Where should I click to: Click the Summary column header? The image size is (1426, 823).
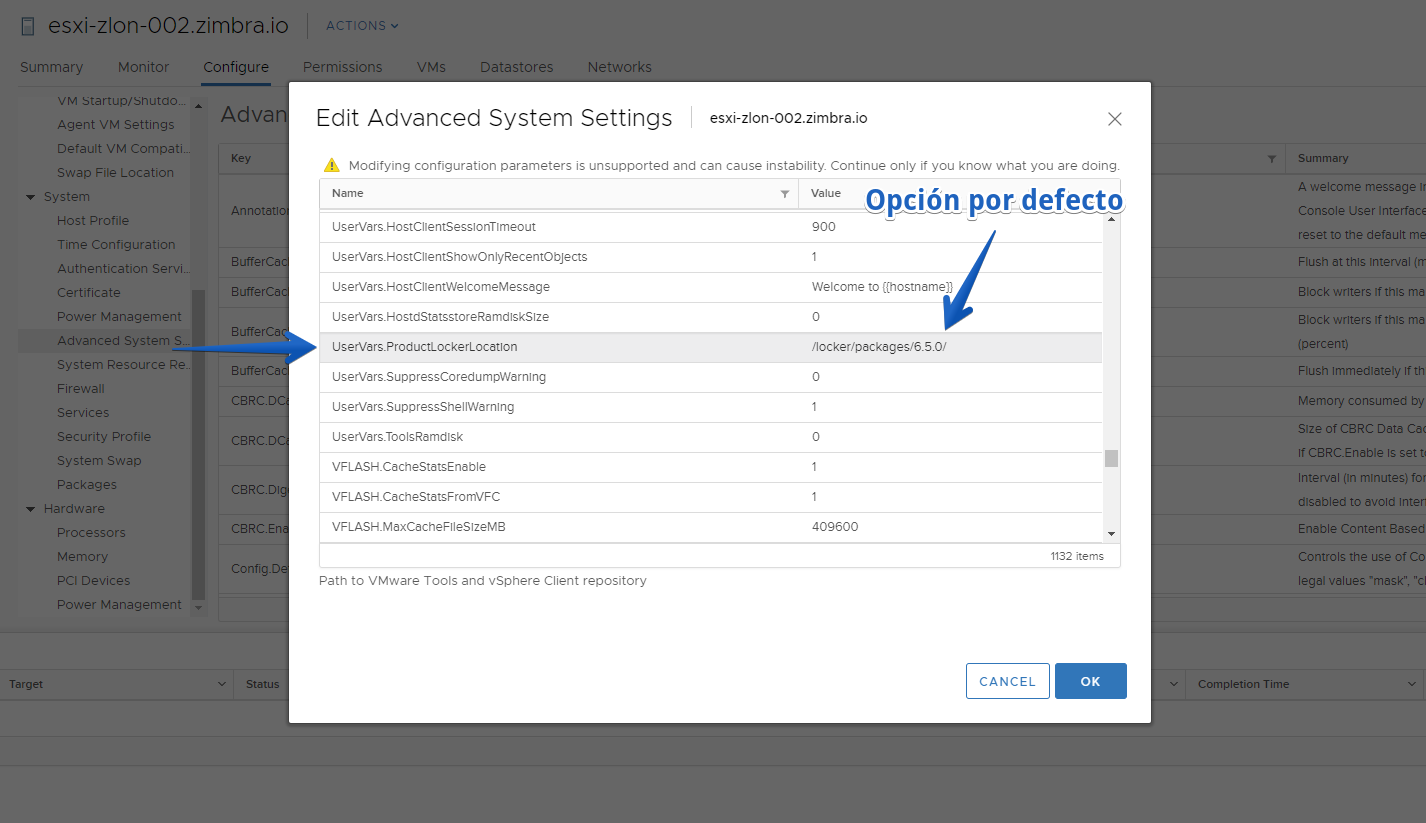(1323, 159)
